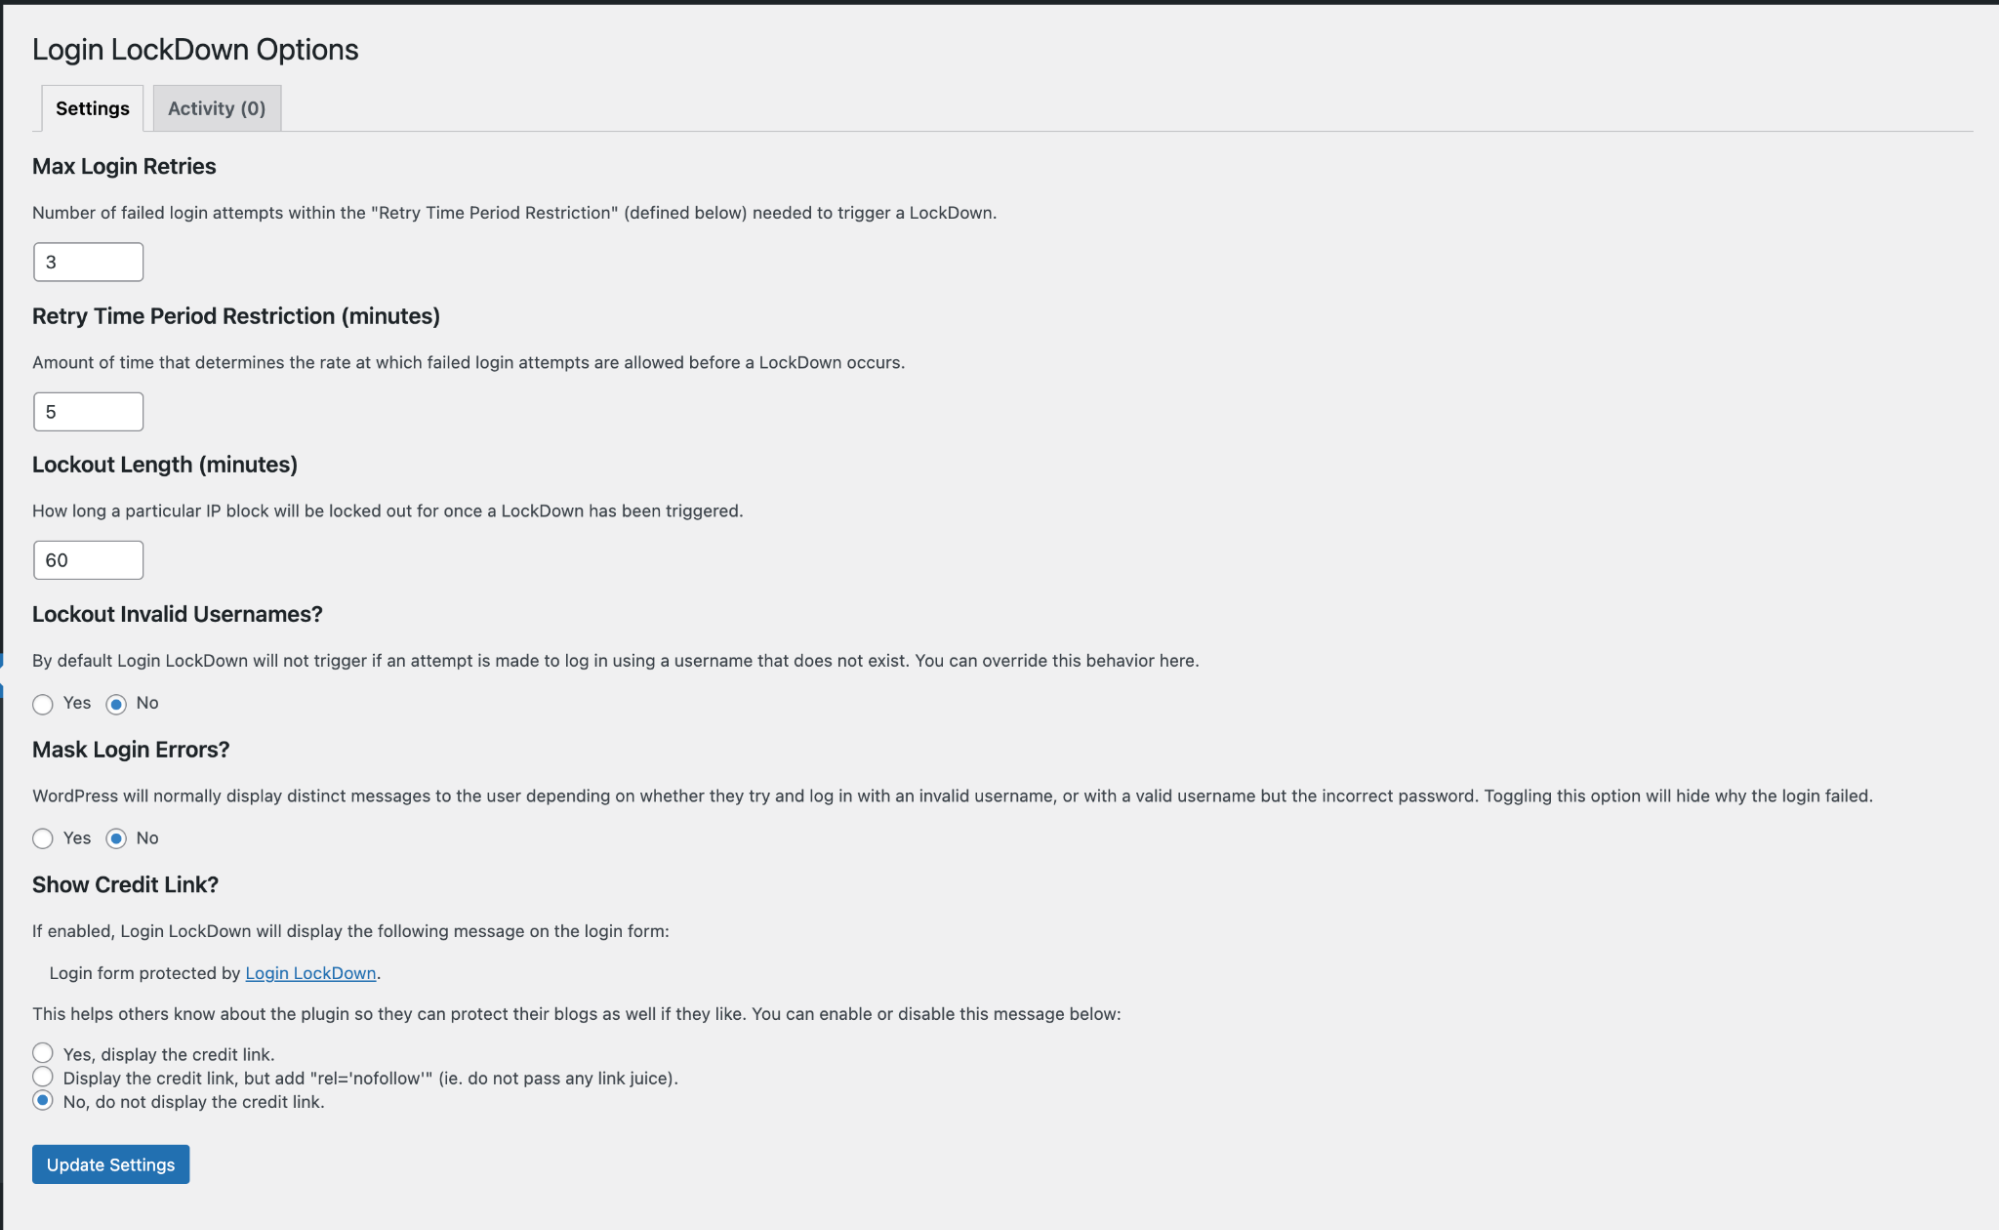The image size is (1999, 1230).
Task: Choose Yes radio under Mask Login Errors
Action: (42, 839)
